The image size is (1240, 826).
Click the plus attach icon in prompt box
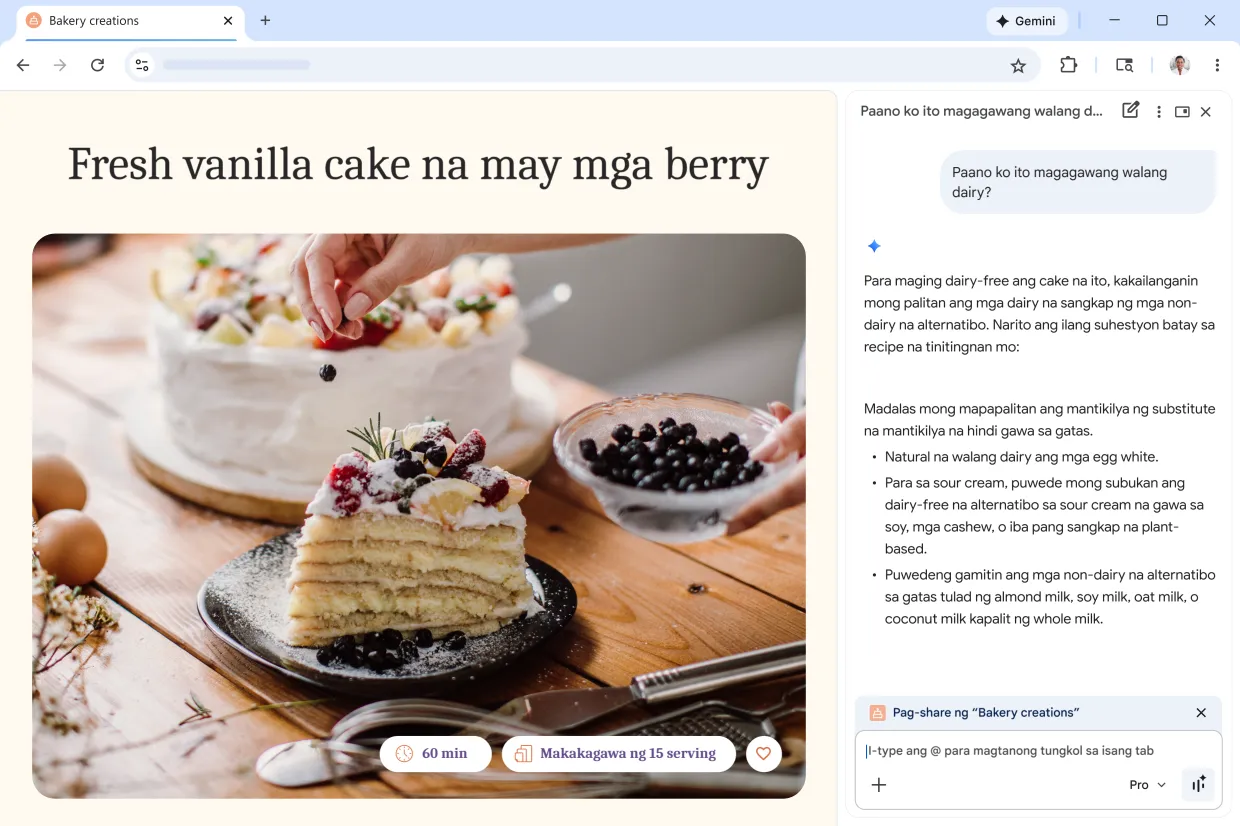[879, 785]
